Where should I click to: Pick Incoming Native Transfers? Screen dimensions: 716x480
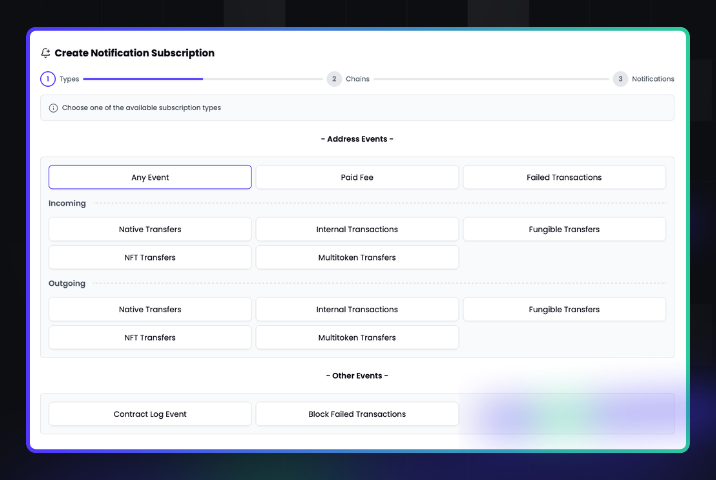tap(150, 229)
